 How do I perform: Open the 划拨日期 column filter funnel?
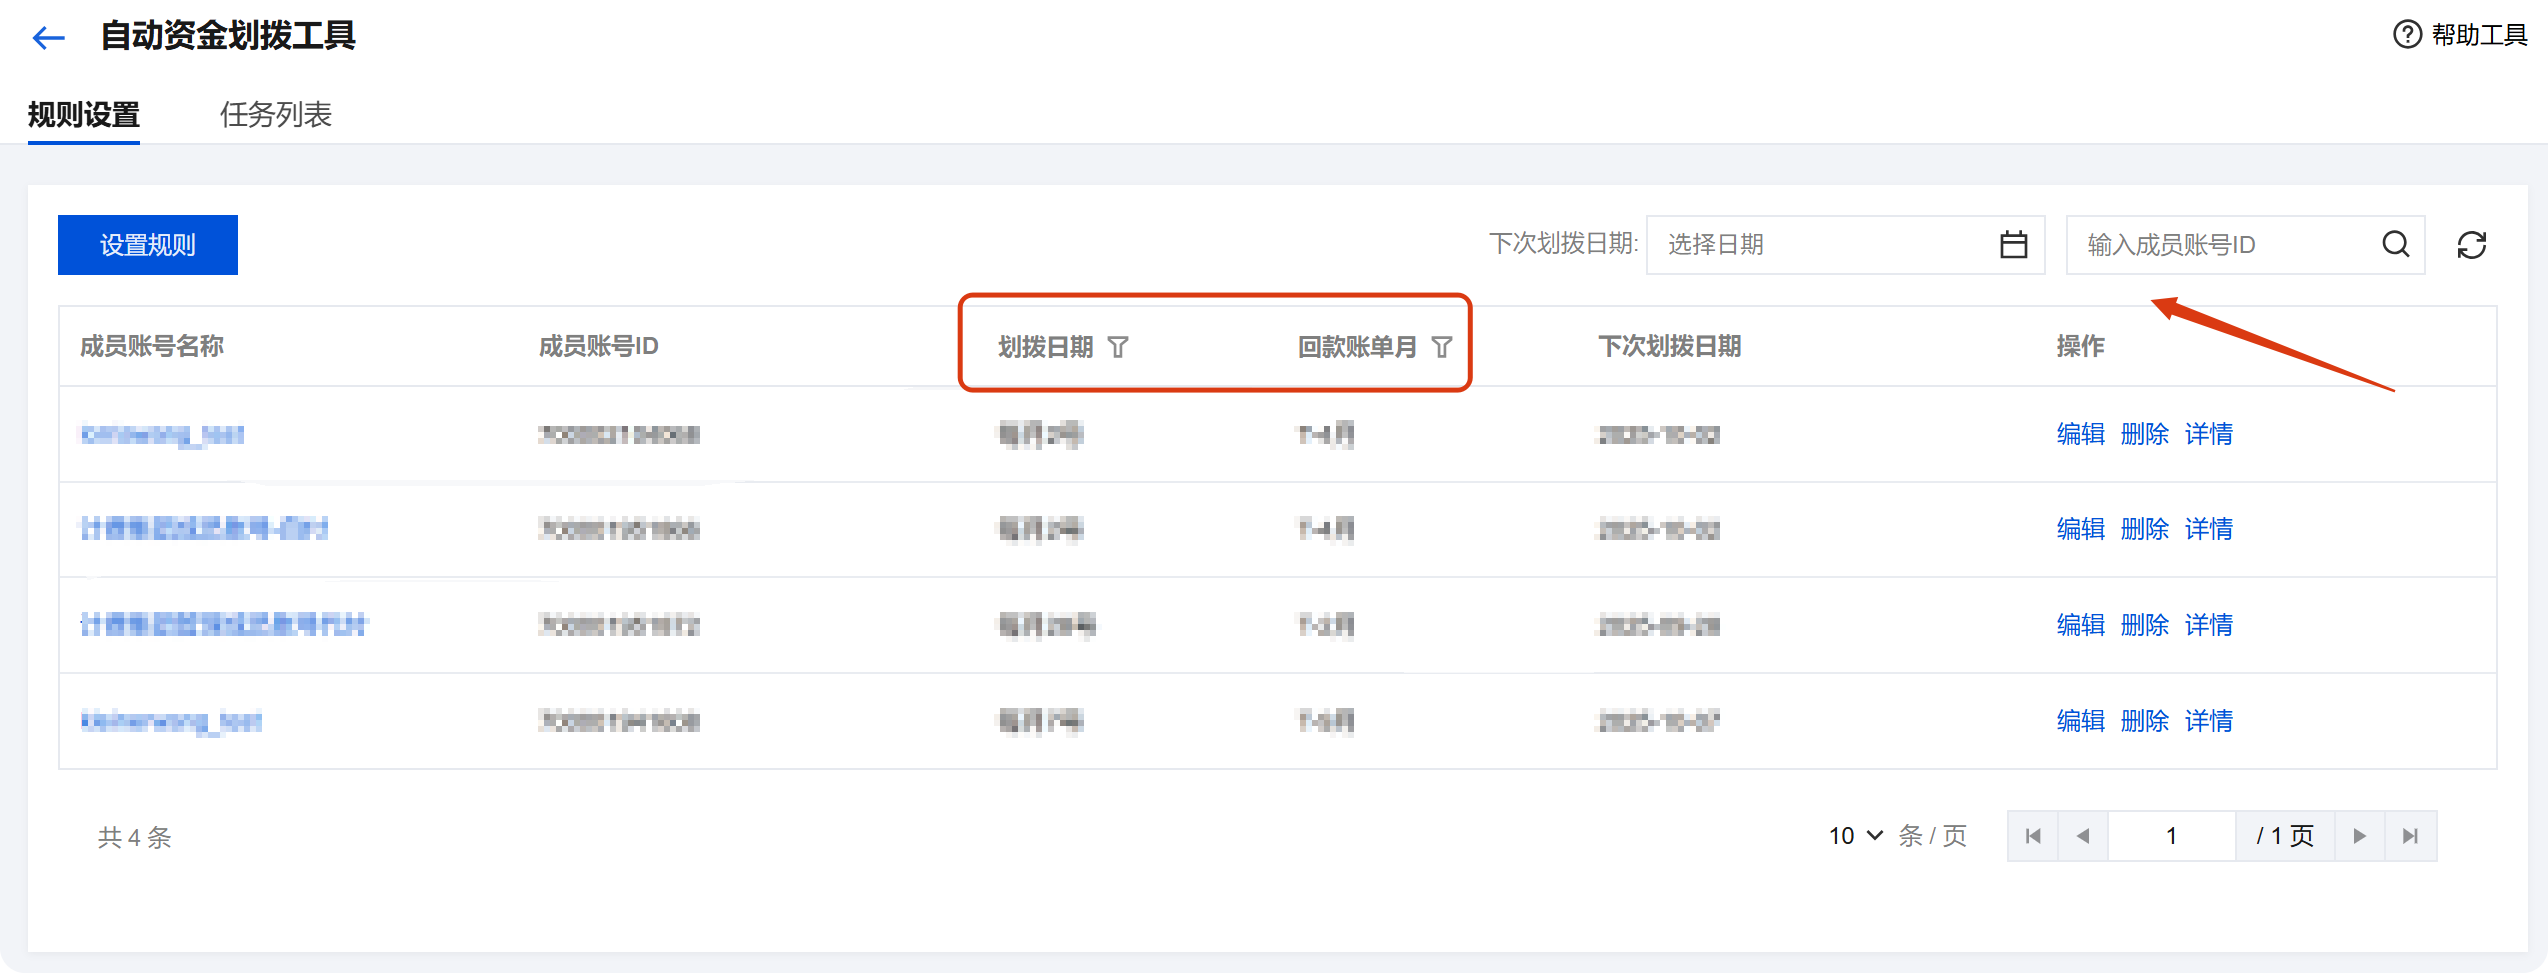tap(1118, 347)
